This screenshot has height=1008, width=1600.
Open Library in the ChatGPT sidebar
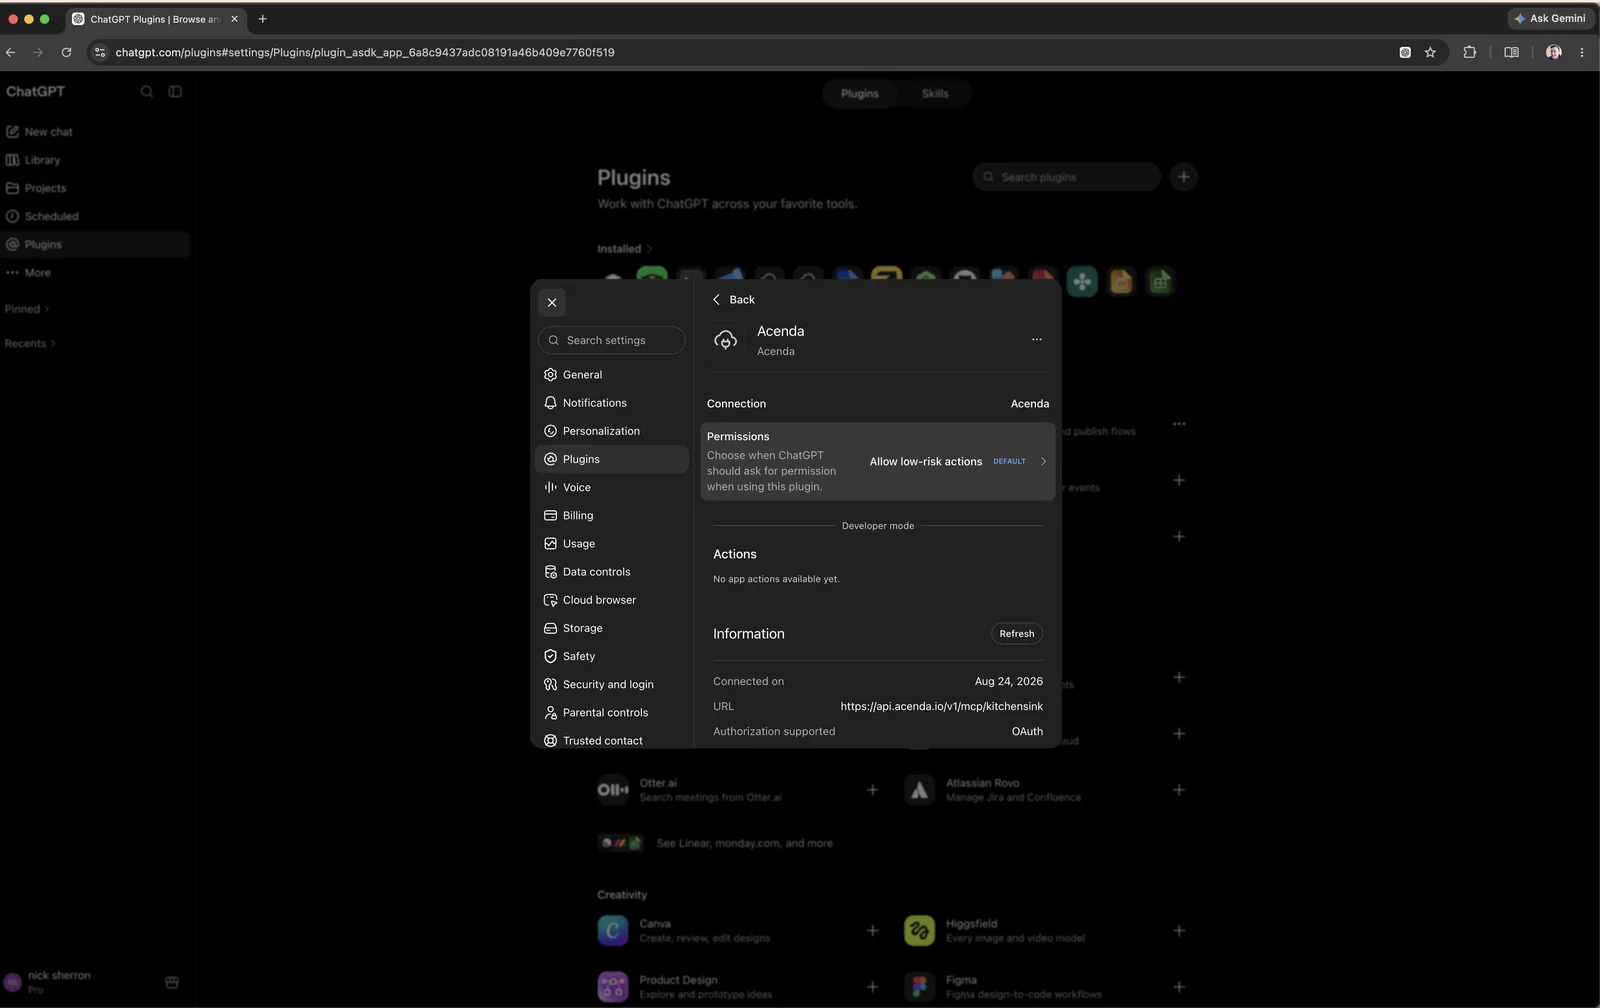pyautogui.click(x=95, y=160)
